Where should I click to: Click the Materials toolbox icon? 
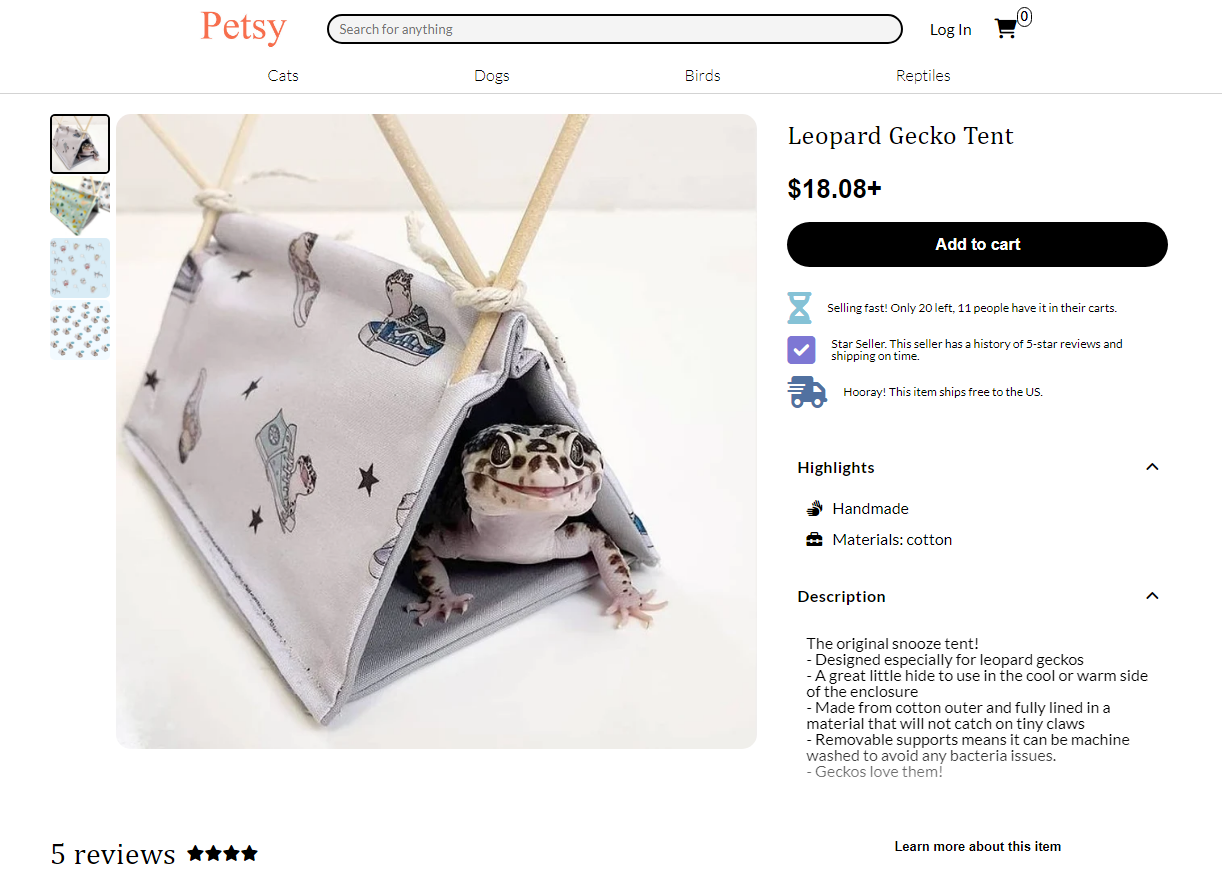point(813,539)
